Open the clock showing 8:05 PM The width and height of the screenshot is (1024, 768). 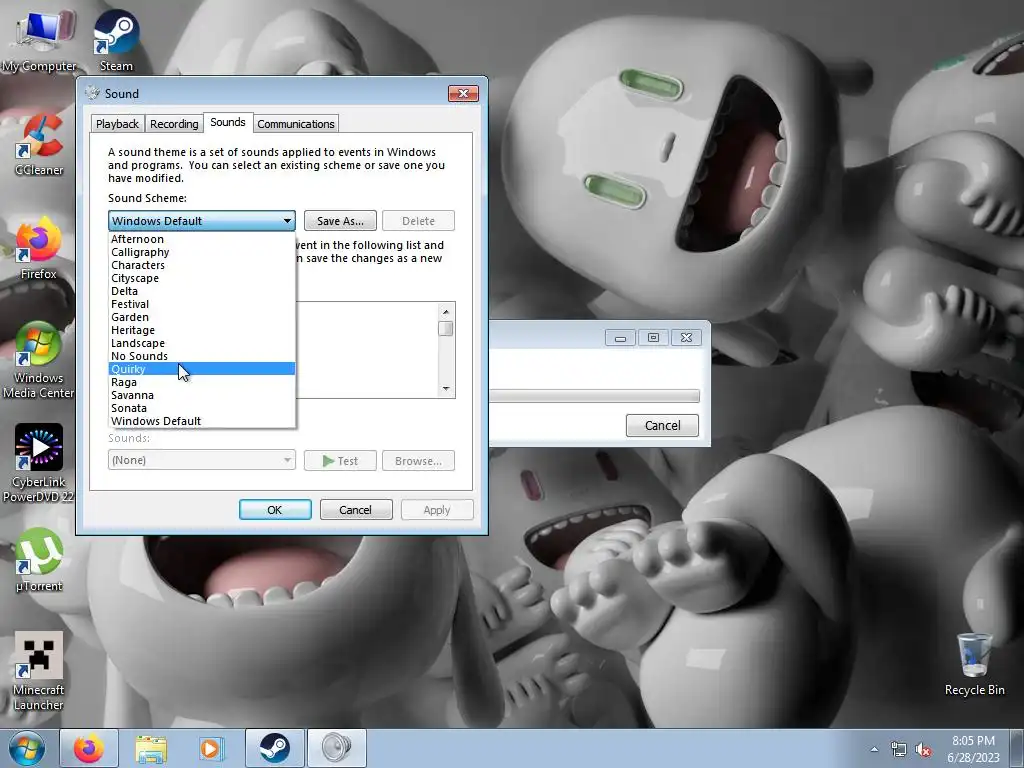[973, 748]
